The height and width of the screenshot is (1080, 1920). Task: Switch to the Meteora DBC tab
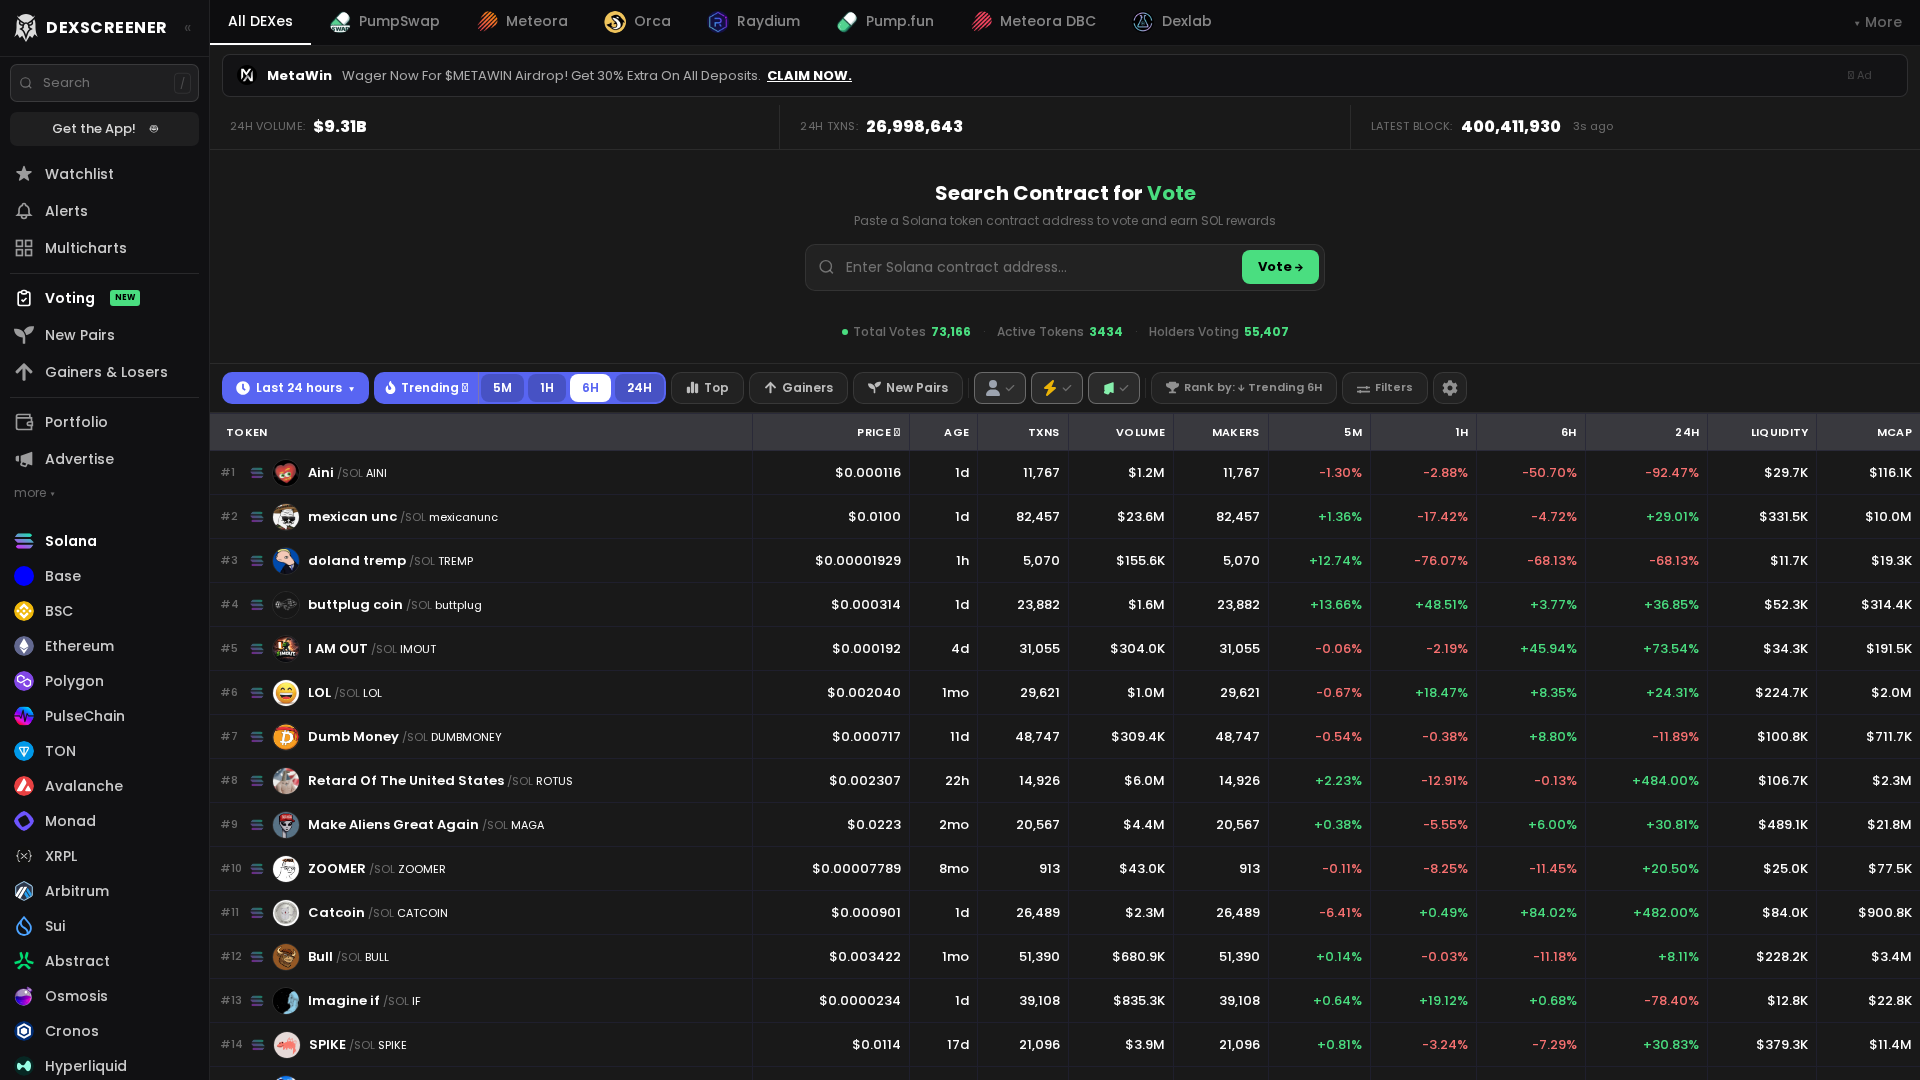[x=1034, y=22]
